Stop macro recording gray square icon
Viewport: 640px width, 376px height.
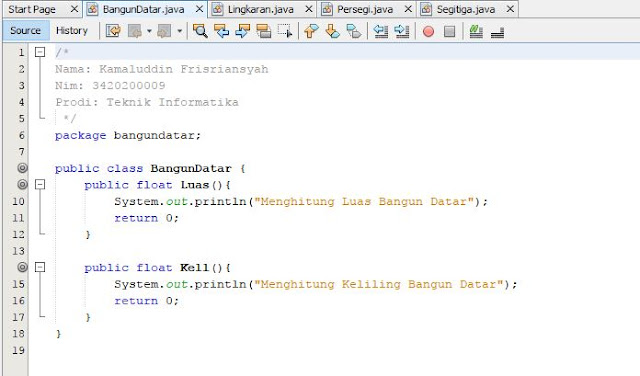click(x=449, y=31)
